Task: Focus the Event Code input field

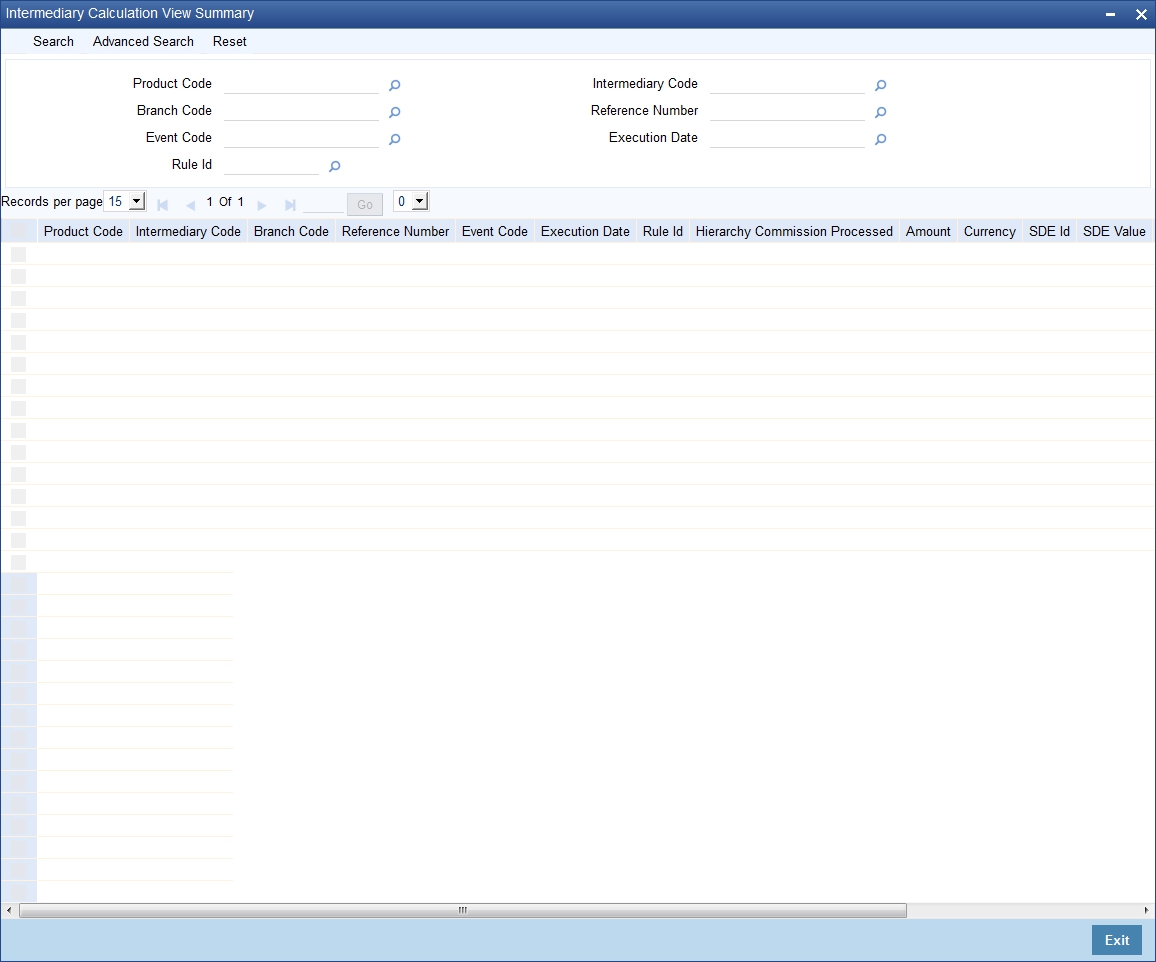Action: point(302,138)
